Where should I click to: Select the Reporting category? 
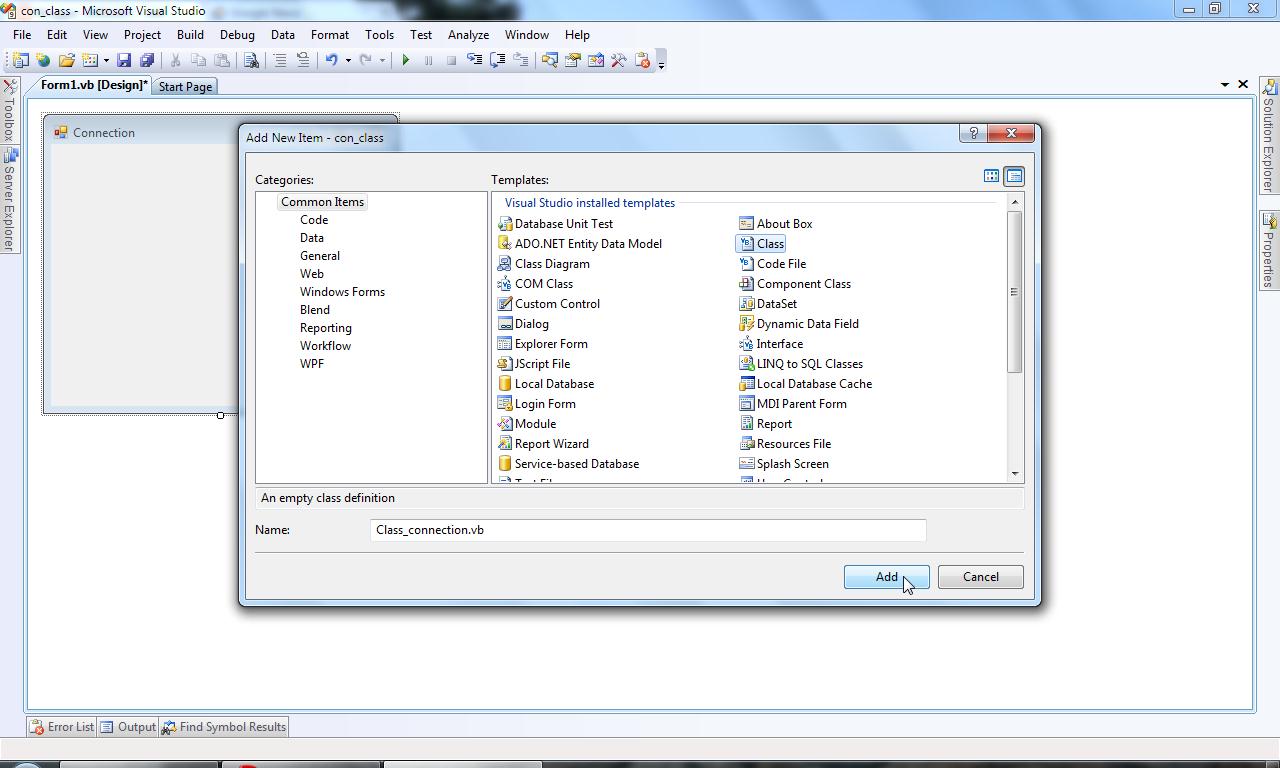click(x=325, y=328)
